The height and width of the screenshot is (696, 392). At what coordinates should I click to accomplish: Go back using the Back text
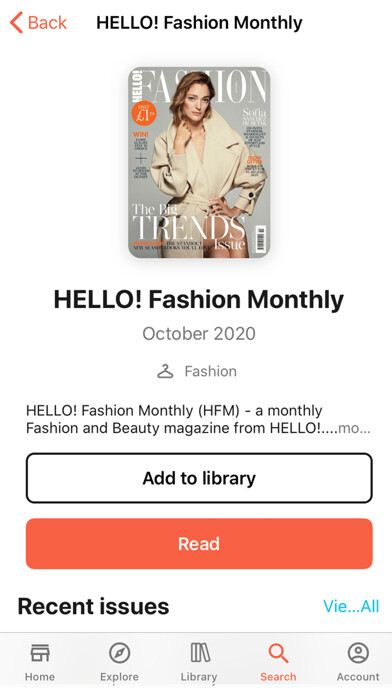(x=47, y=23)
